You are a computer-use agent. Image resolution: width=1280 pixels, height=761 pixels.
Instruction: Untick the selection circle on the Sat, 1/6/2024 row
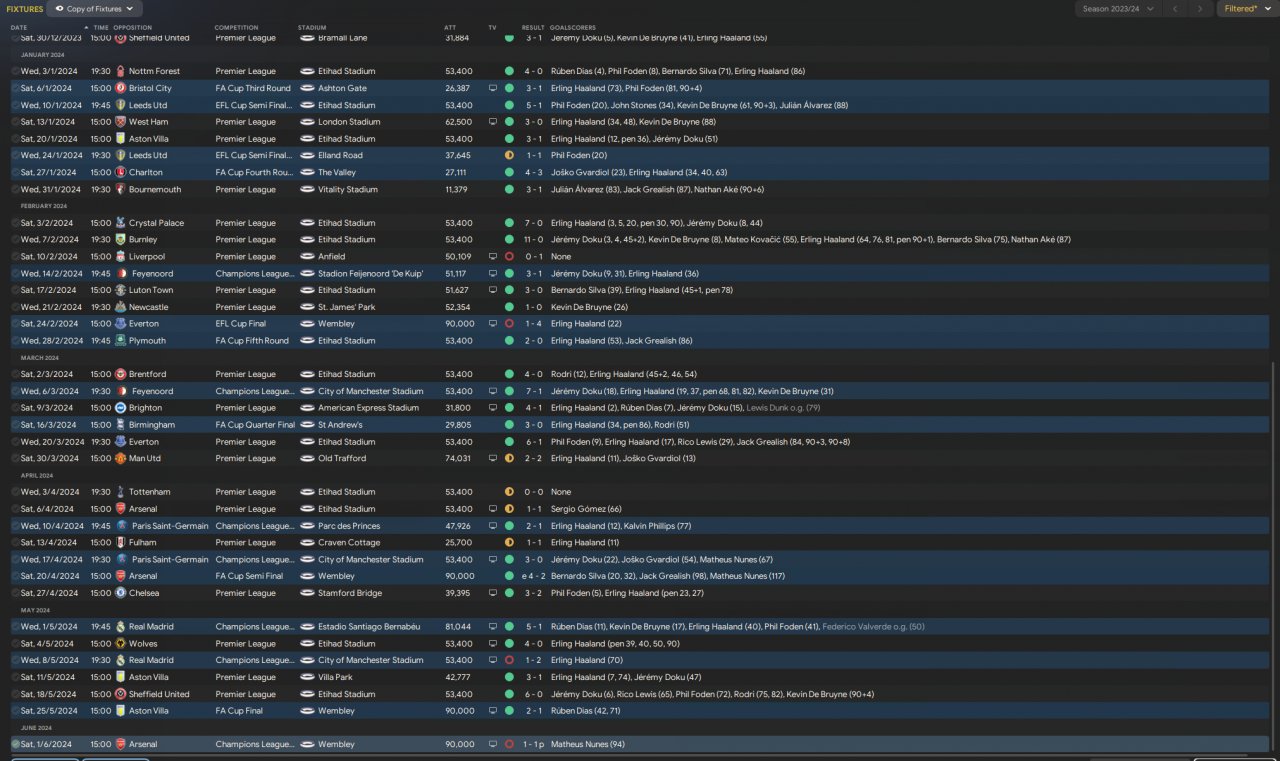15,745
